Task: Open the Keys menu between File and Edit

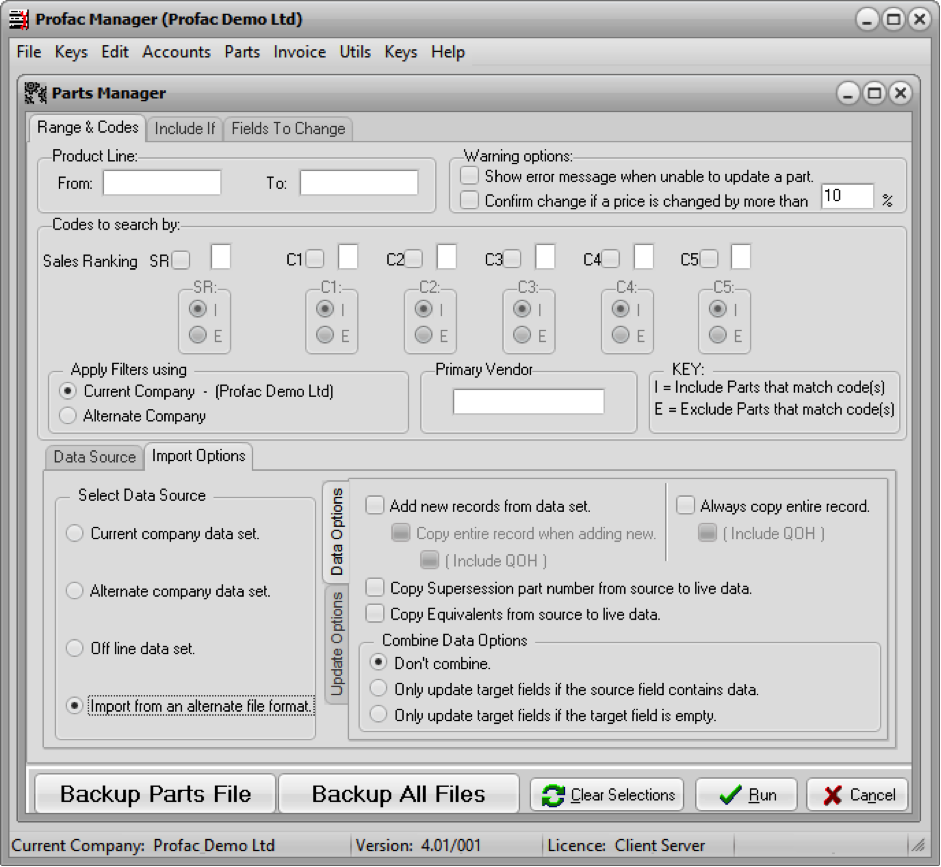Action: click(71, 52)
